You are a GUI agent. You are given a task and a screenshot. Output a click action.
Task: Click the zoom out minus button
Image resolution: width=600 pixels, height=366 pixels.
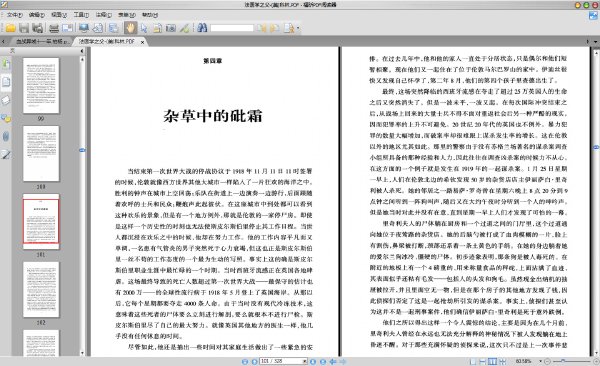coord(548,361)
